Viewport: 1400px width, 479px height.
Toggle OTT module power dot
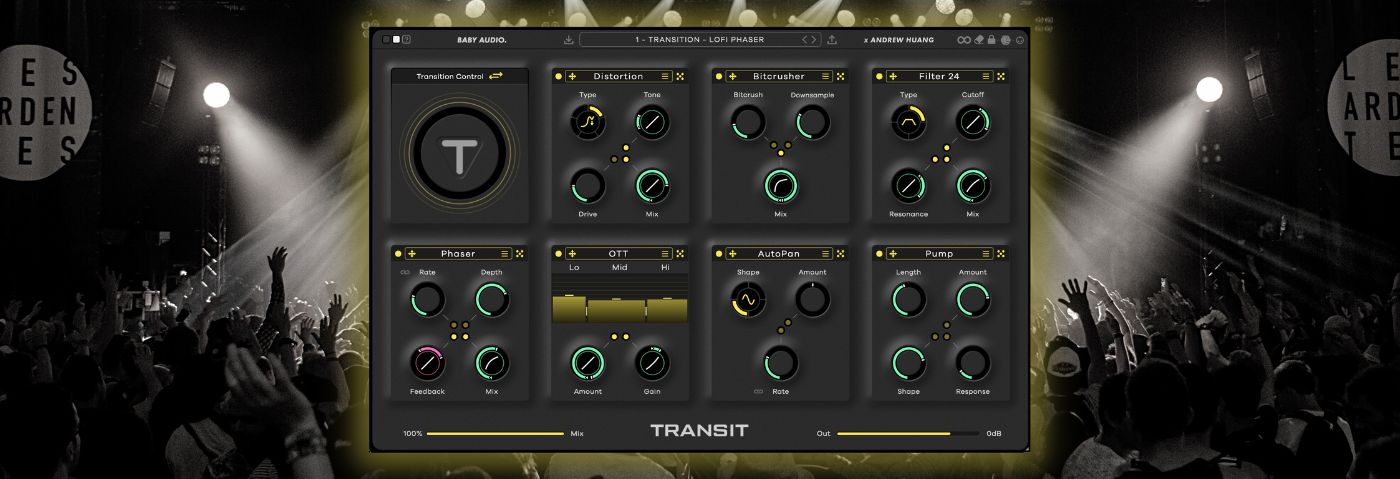[558, 254]
